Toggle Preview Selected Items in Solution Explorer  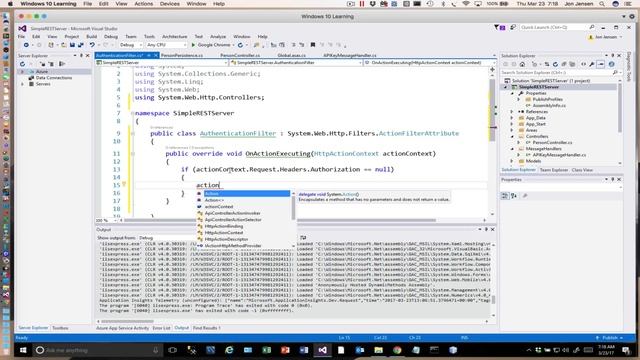pyautogui.click(x=601, y=64)
